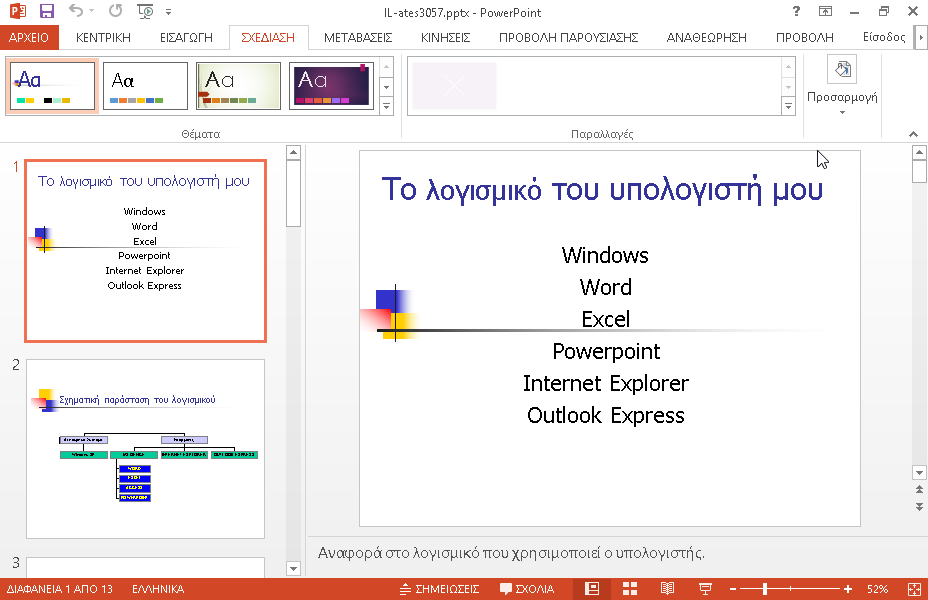Open the ΑΝΑΘΕΩΡΗΣΗ tab
928x600 pixels.
click(707, 37)
